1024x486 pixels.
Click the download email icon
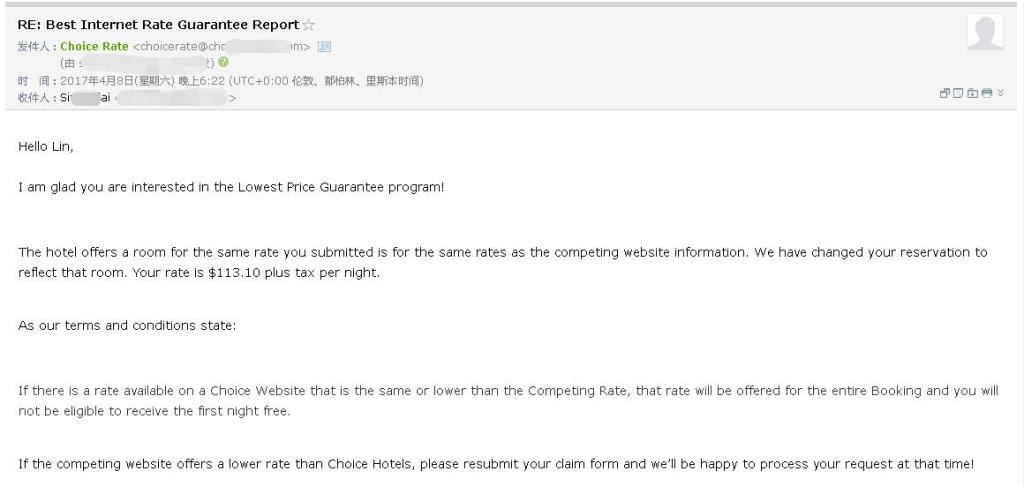pos(972,93)
